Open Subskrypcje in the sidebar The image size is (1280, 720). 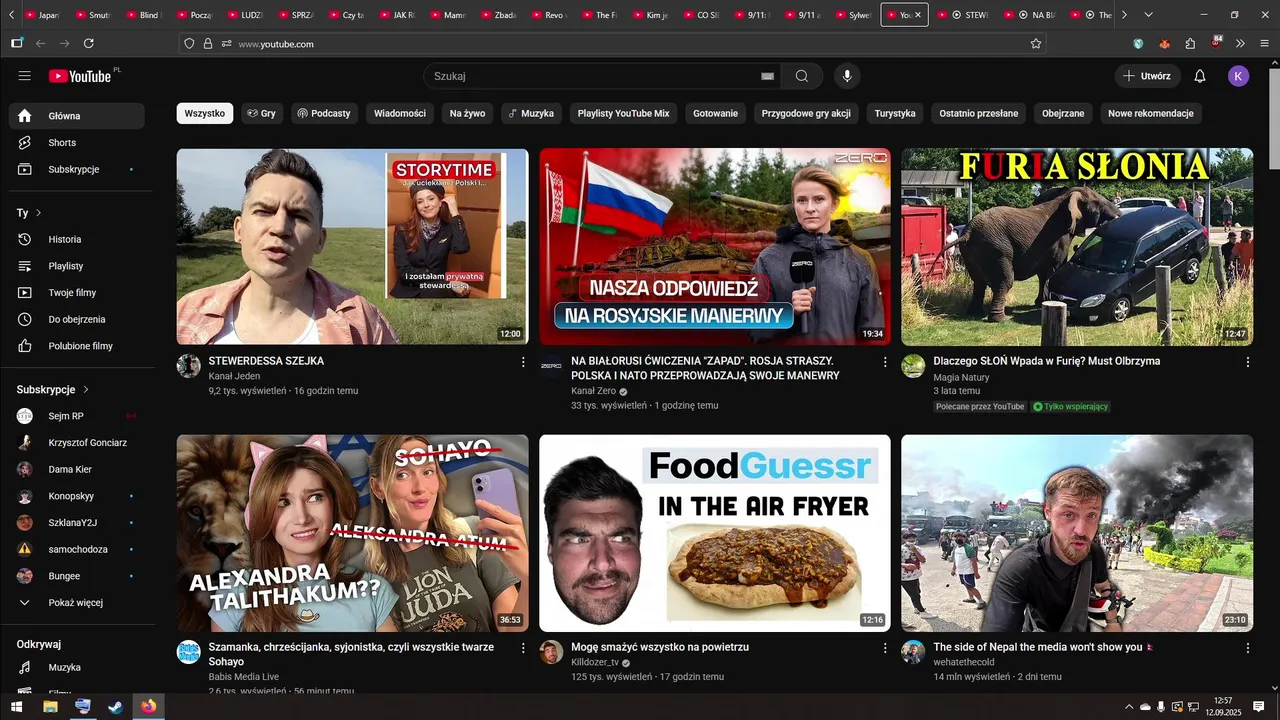[77, 169]
